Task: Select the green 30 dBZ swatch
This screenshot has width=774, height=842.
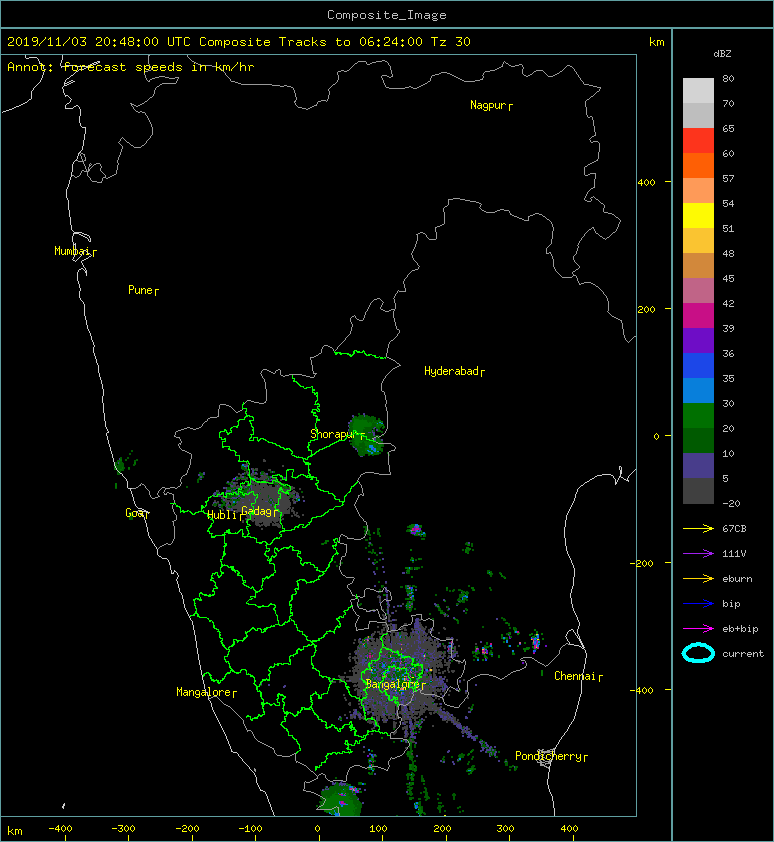Action: [698, 415]
